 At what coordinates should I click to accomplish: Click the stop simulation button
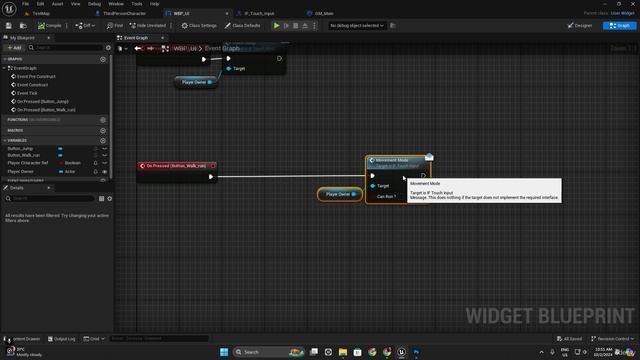coord(296,26)
